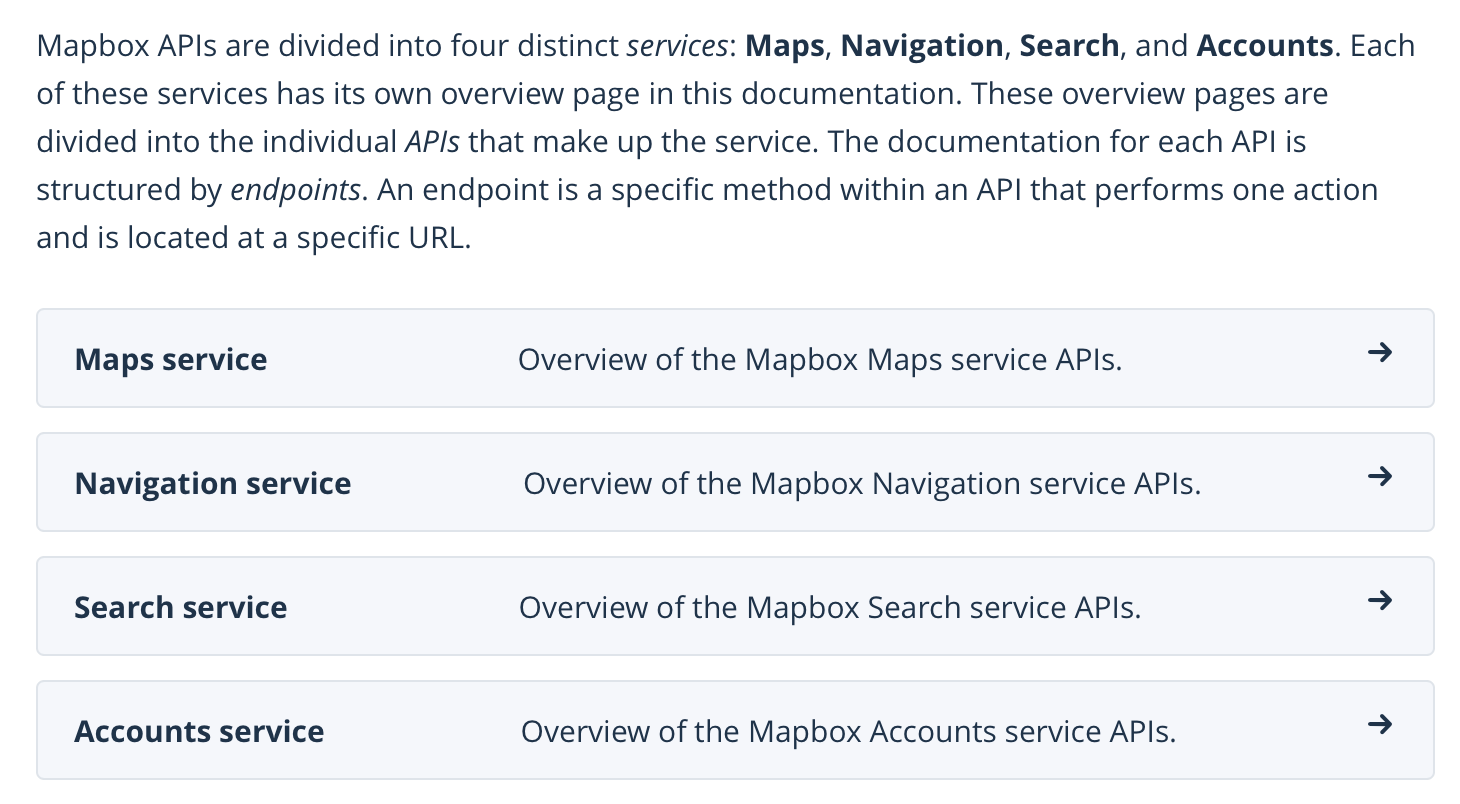Image resolution: width=1460 pixels, height=804 pixels.
Task: Click the arrow on Navigation service card
Action: [1379, 477]
